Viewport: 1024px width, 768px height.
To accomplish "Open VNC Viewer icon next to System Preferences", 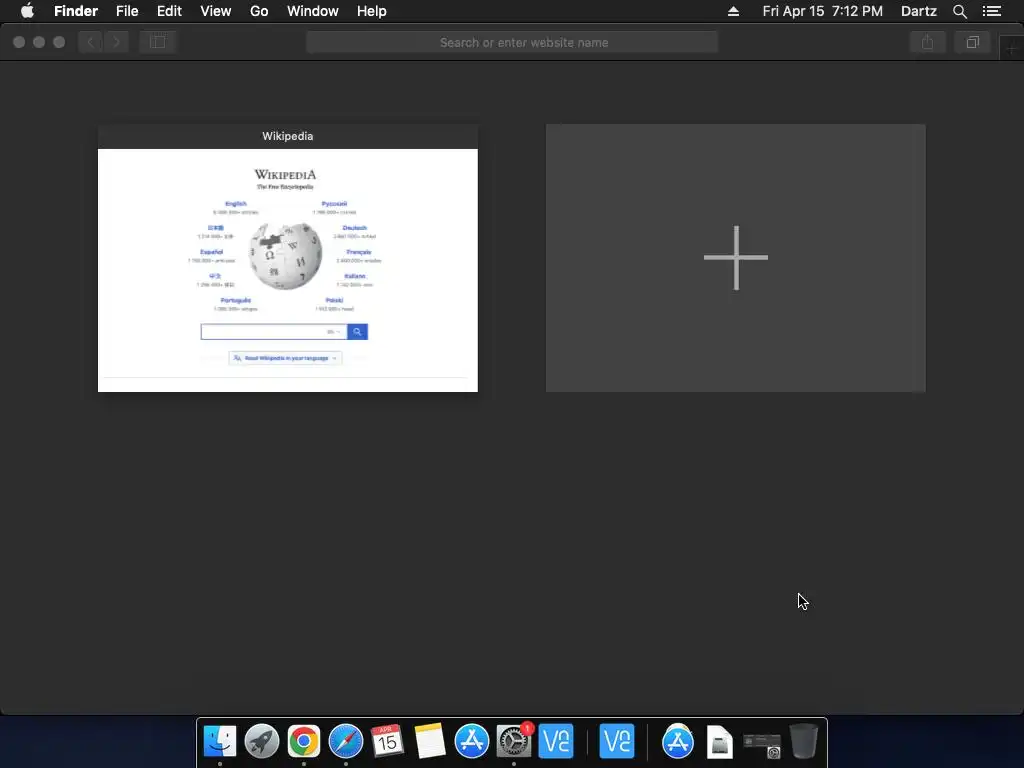I will coord(556,741).
